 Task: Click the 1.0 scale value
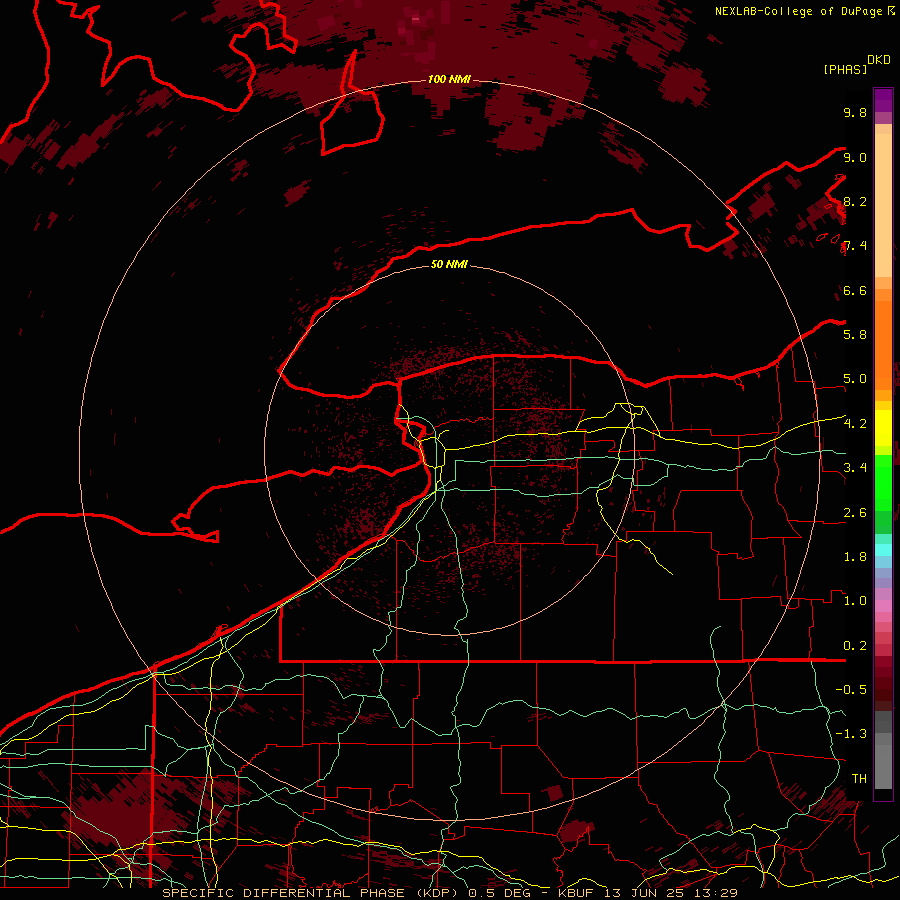point(855,601)
